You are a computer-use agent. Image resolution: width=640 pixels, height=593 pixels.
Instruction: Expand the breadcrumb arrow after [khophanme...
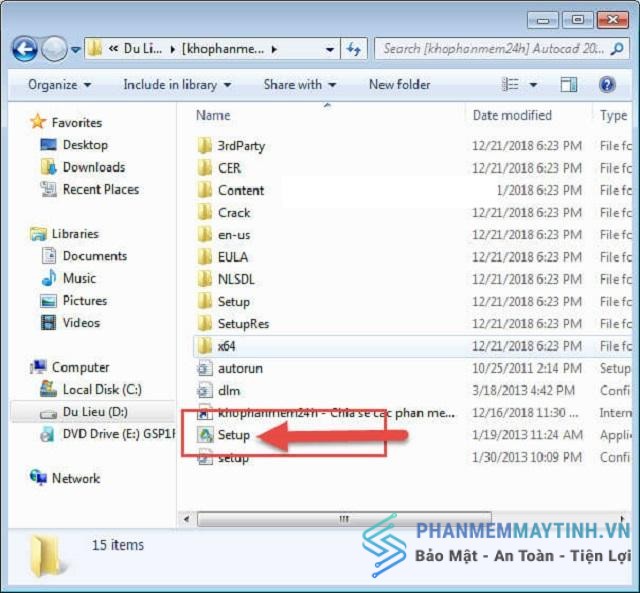[274, 49]
